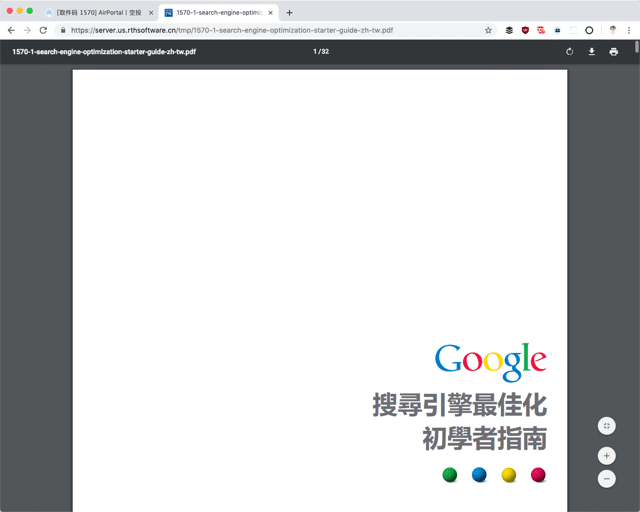
Task: Close the AirPortal tab
Action: [151, 13]
